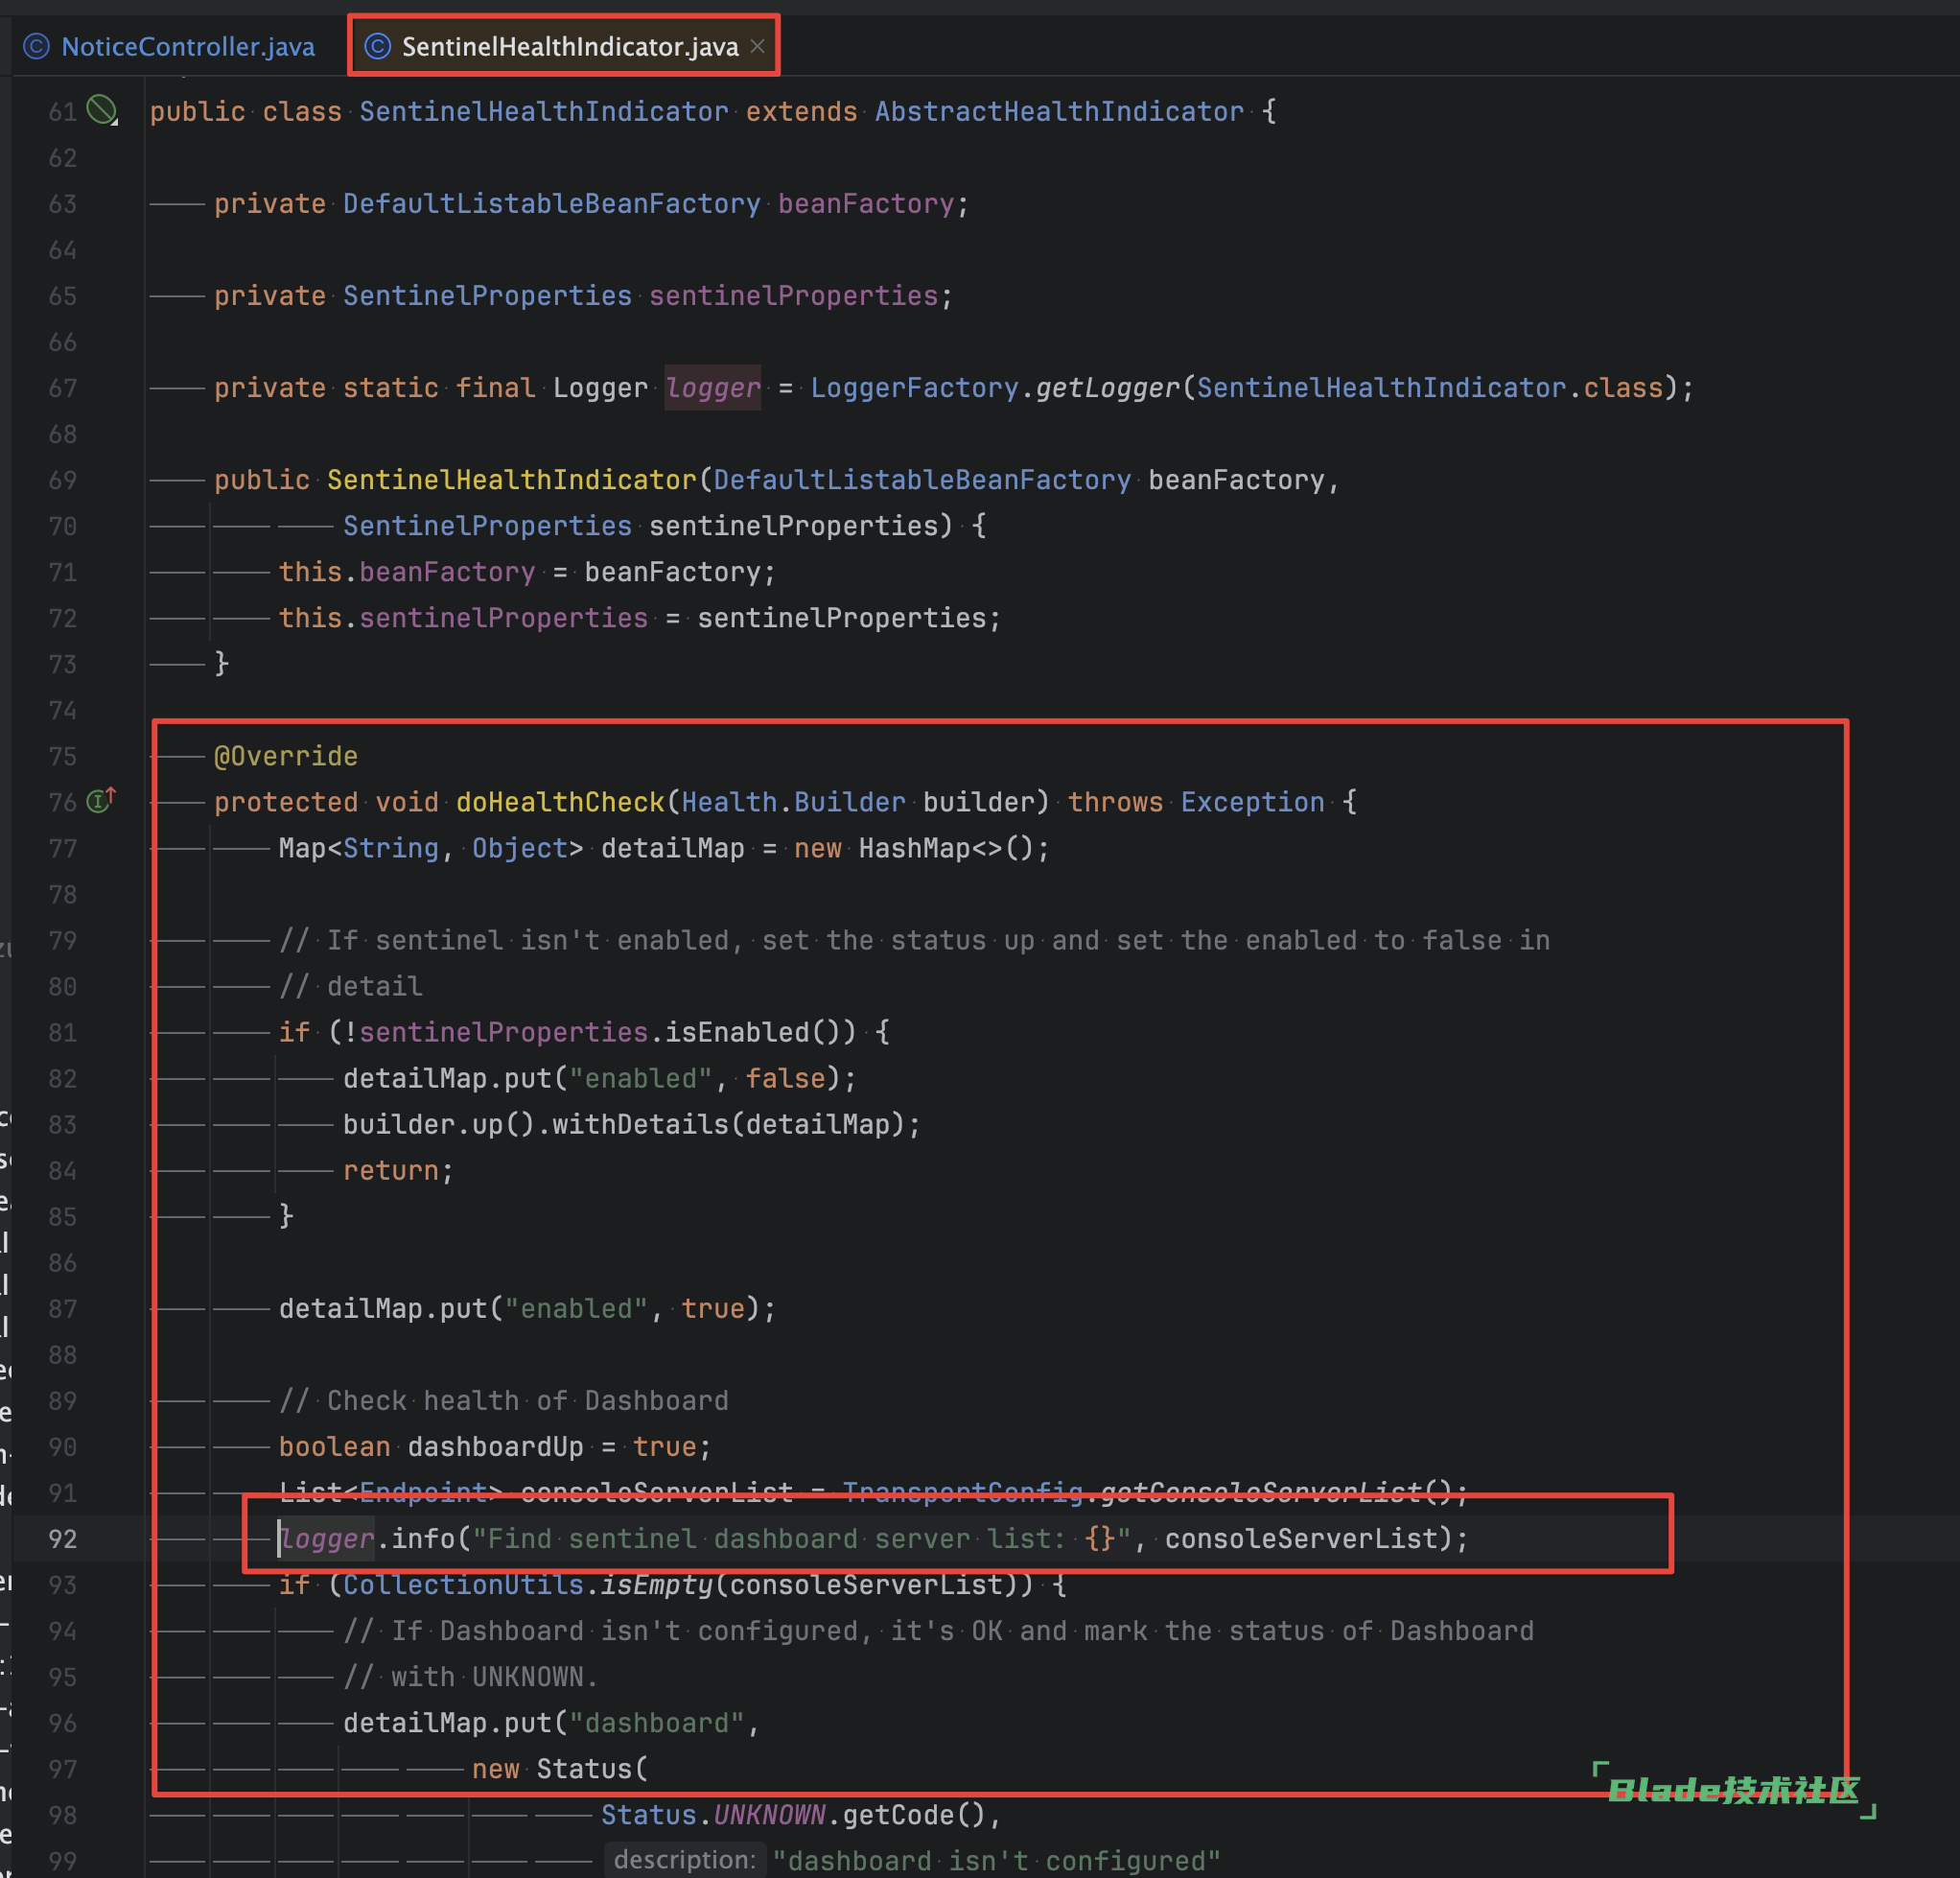Click the no-usages gutter icon at line 61

(102, 110)
